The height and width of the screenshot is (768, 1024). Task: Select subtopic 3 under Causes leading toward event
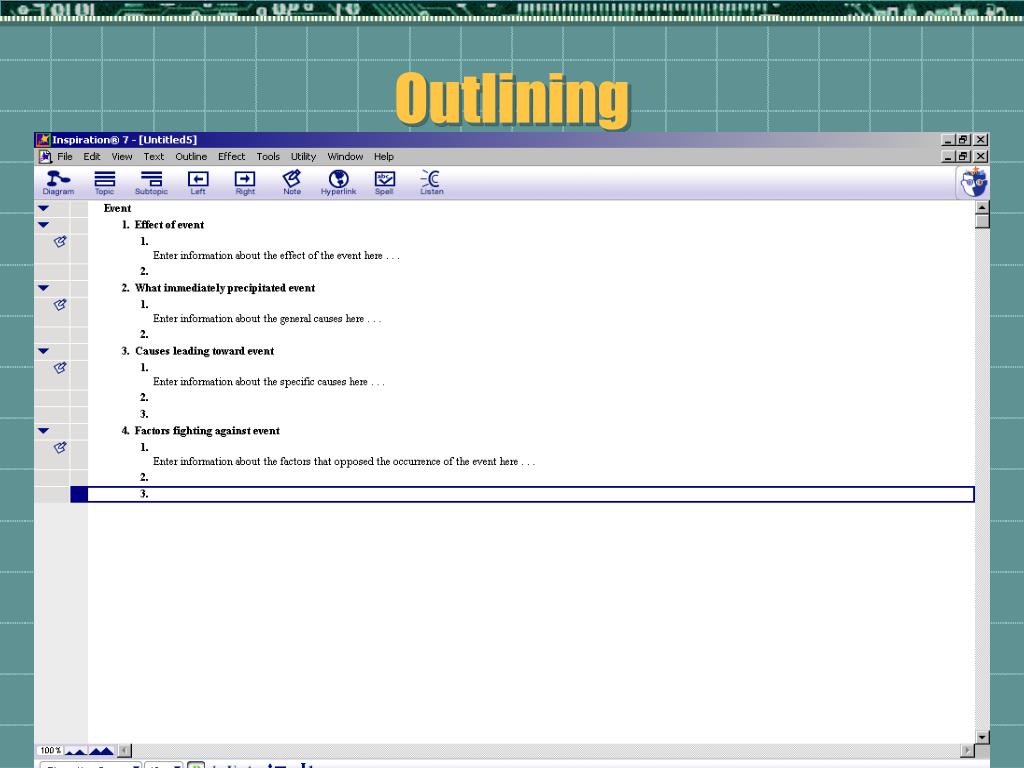(x=144, y=415)
